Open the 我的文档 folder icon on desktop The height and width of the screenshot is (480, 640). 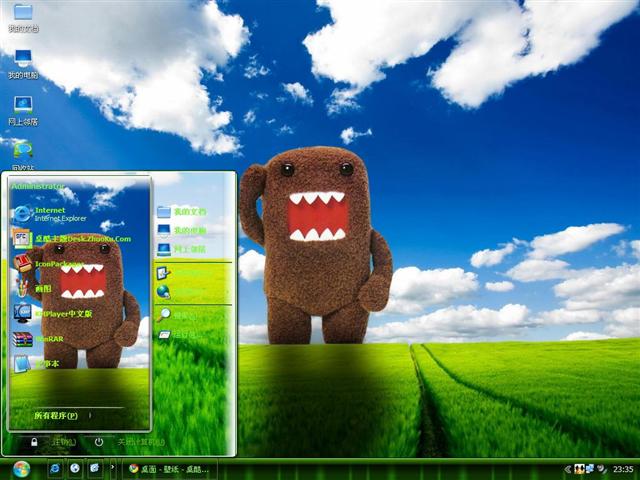[23, 18]
